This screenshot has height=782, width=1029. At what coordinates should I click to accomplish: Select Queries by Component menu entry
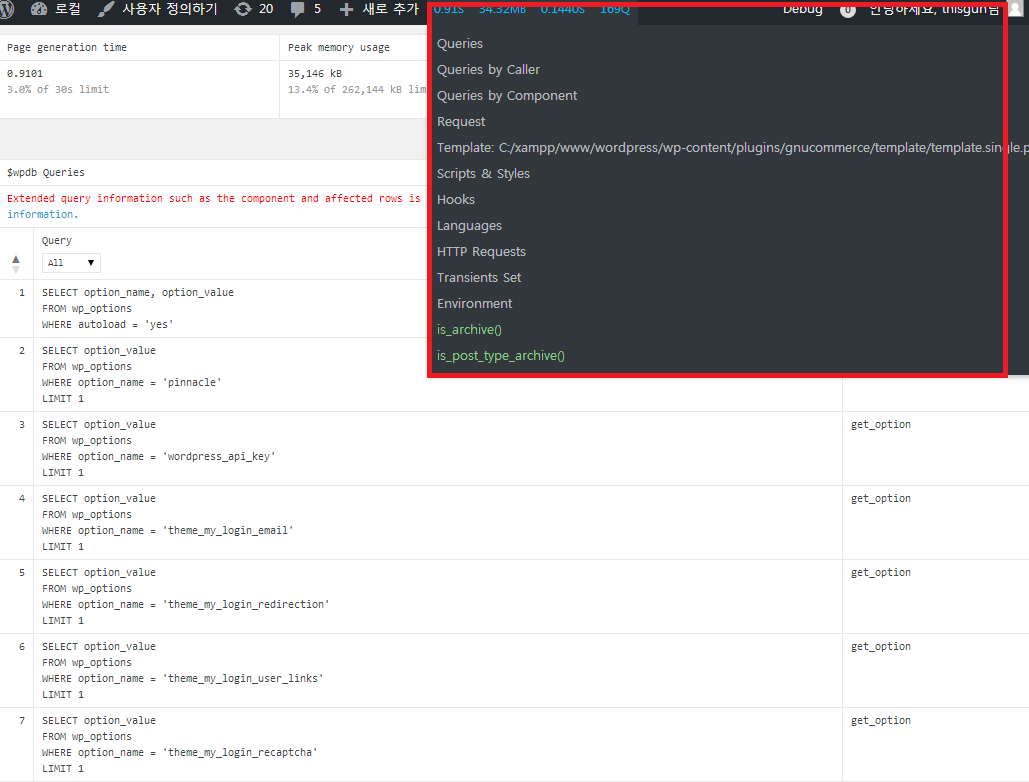click(x=507, y=96)
